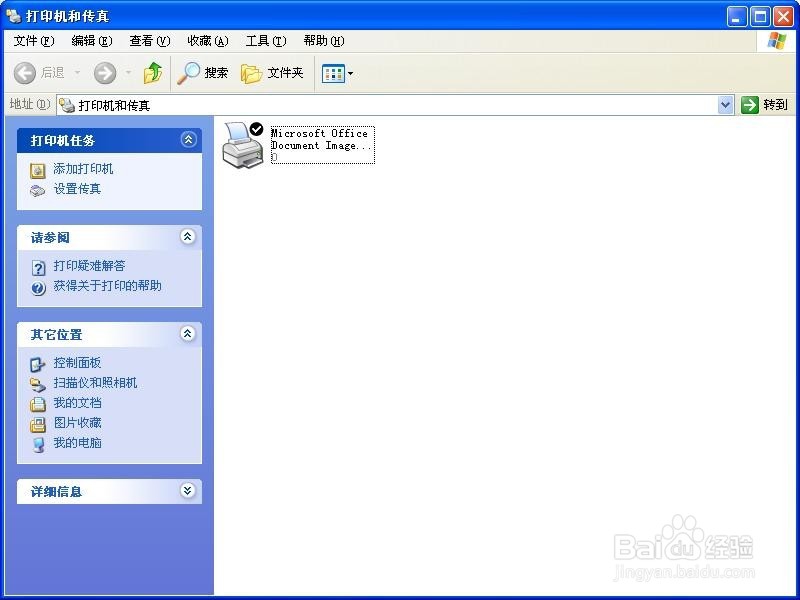Open the View (查看) menu
Viewport: 800px width, 600px height.
pyautogui.click(x=149, y=41)
